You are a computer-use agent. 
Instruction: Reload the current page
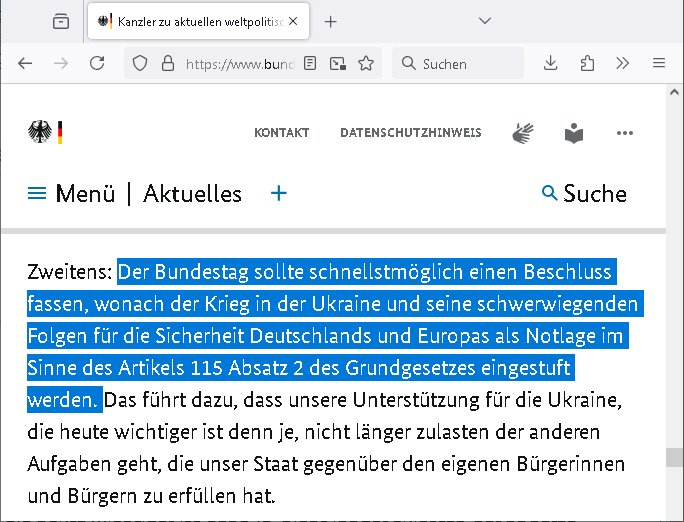(x=97, y=63)
